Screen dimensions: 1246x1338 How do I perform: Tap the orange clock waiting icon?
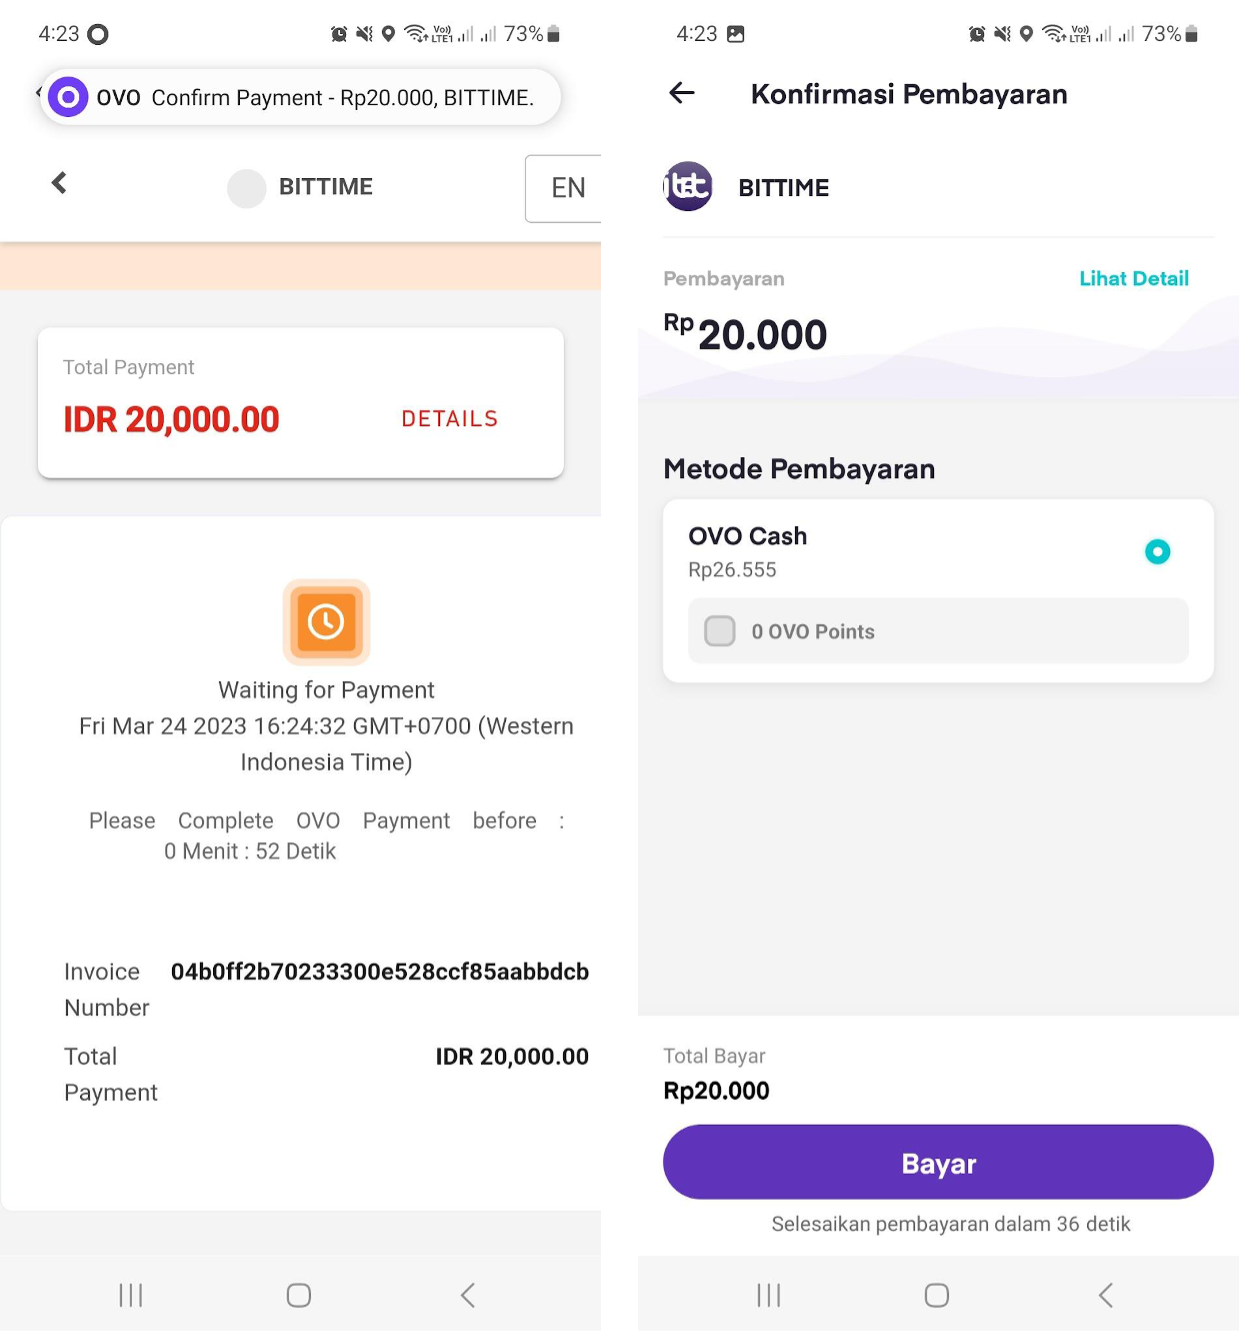(x=326, y=622)
